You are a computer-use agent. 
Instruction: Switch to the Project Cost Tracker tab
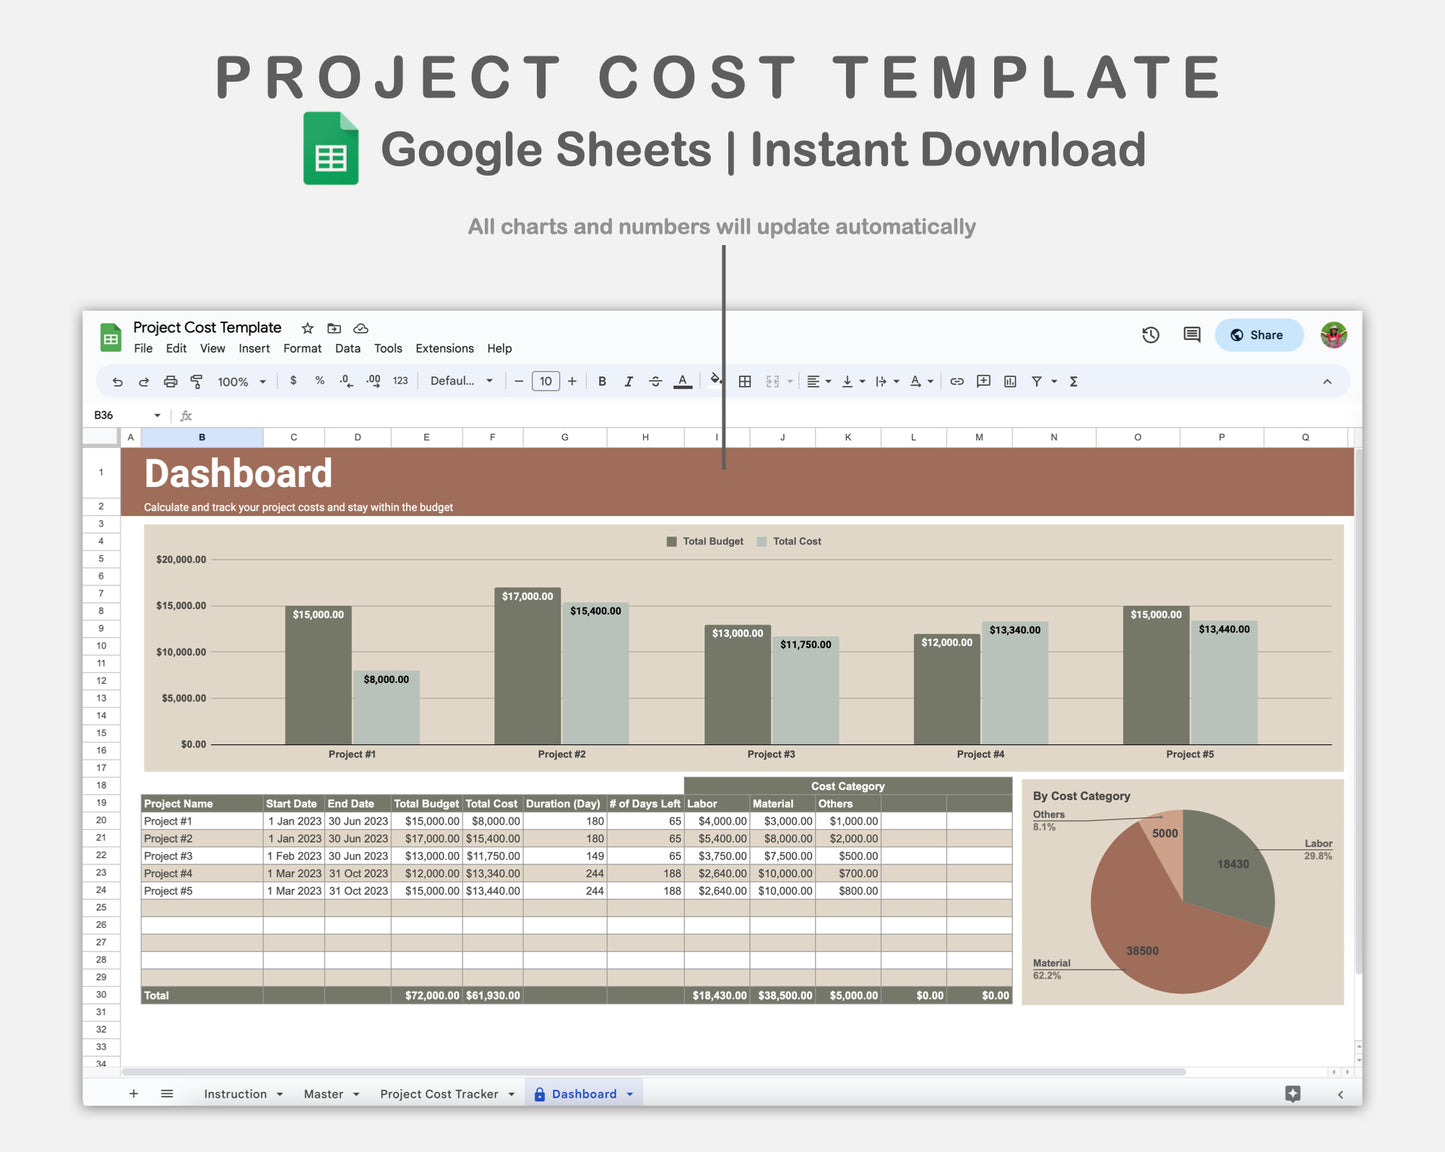coord(439,1093)
